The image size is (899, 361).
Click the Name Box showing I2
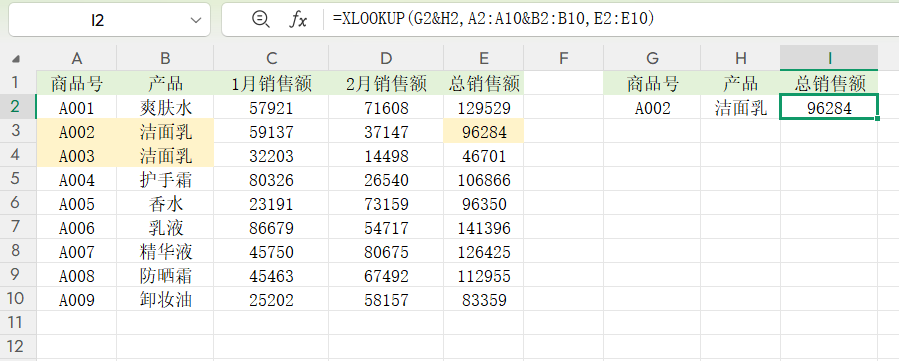pyautogui.click(x=109, y=20)
